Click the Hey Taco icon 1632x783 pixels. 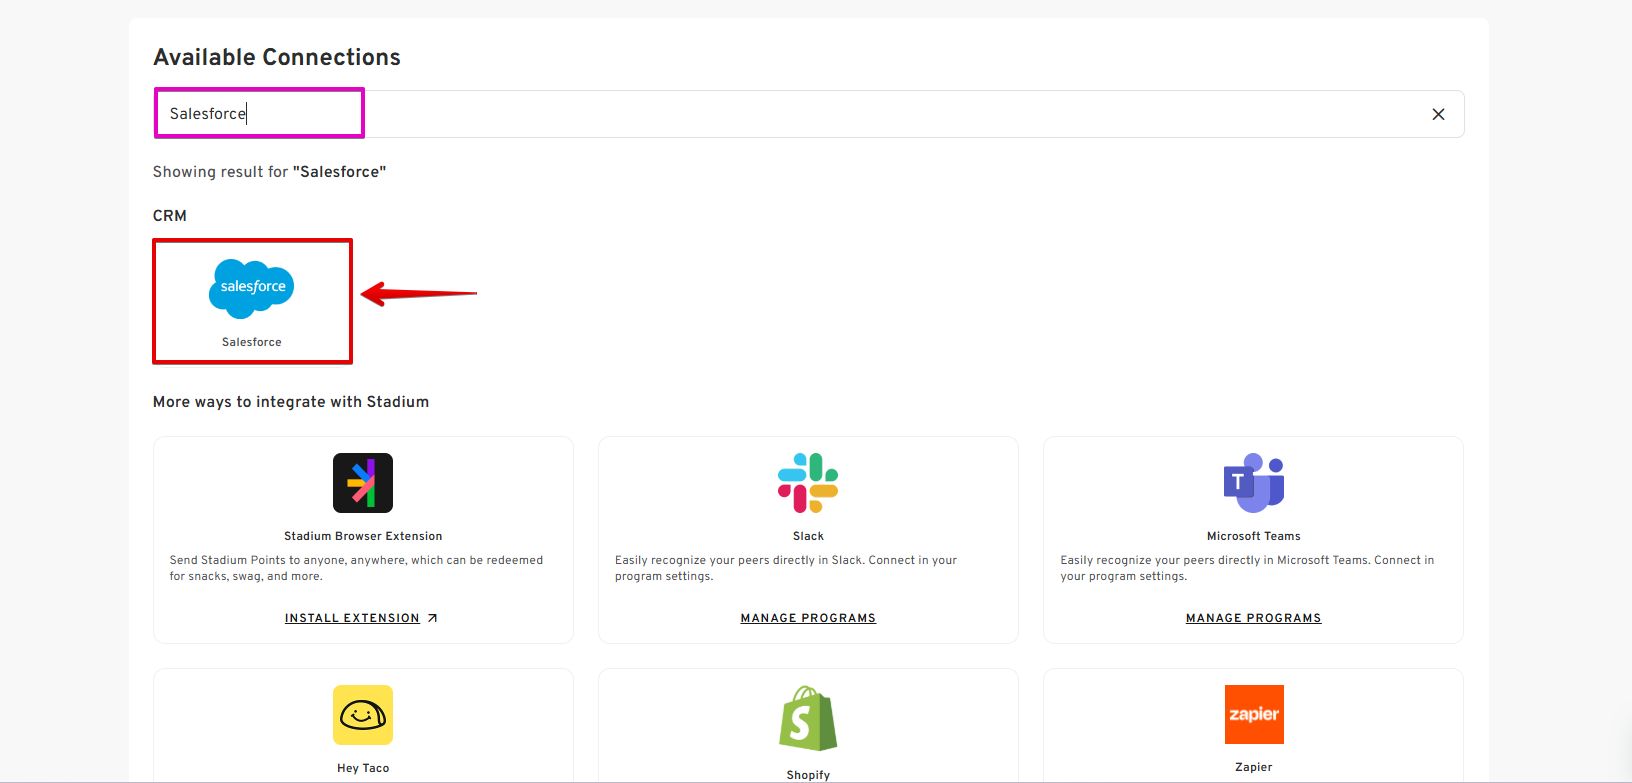[363, 715]
